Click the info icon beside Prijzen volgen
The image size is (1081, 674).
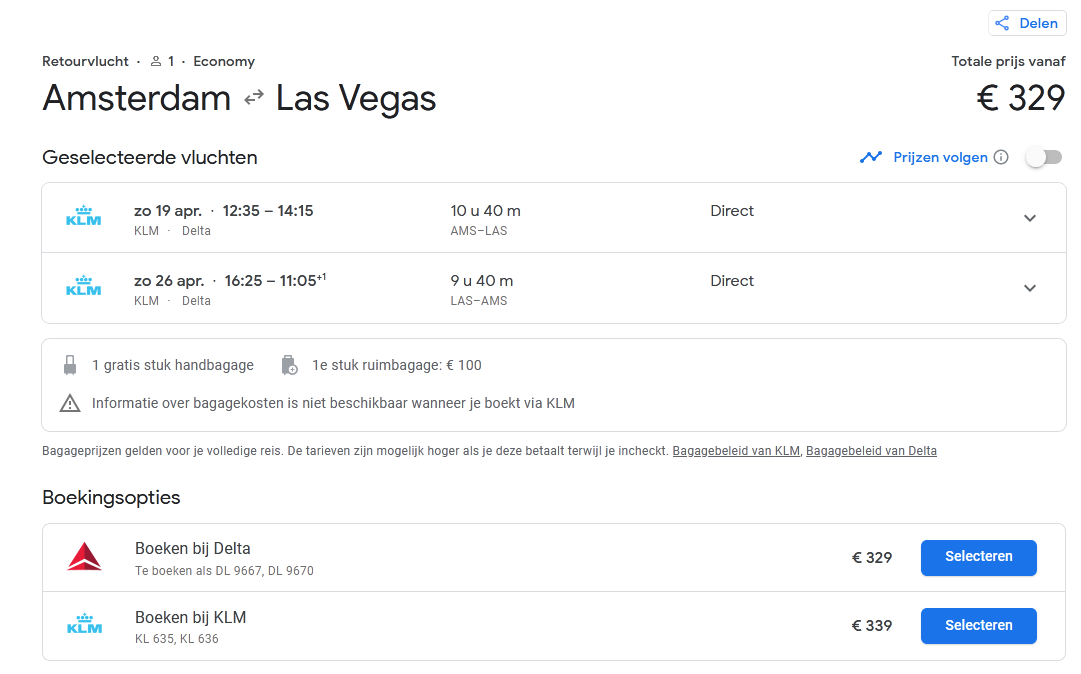pos(1001,157)
